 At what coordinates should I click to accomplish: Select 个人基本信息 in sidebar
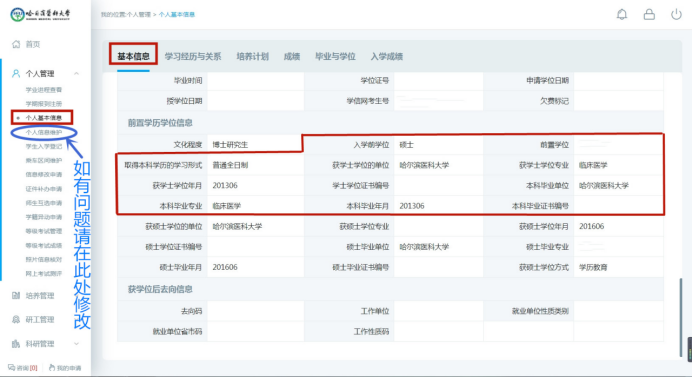(44, 118)
